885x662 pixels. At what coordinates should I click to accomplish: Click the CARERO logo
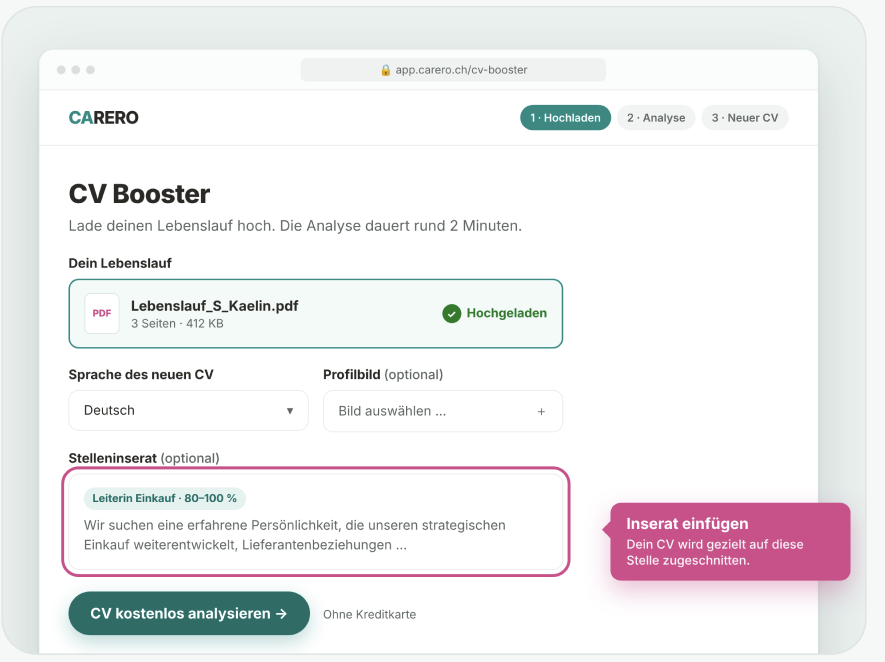point(103,117)
